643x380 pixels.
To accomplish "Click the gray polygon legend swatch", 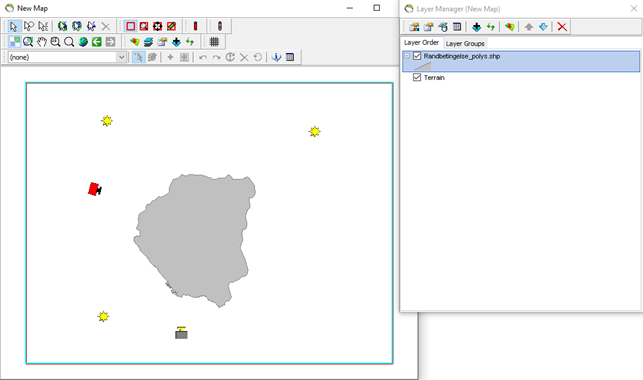I will tap(423, 66).
